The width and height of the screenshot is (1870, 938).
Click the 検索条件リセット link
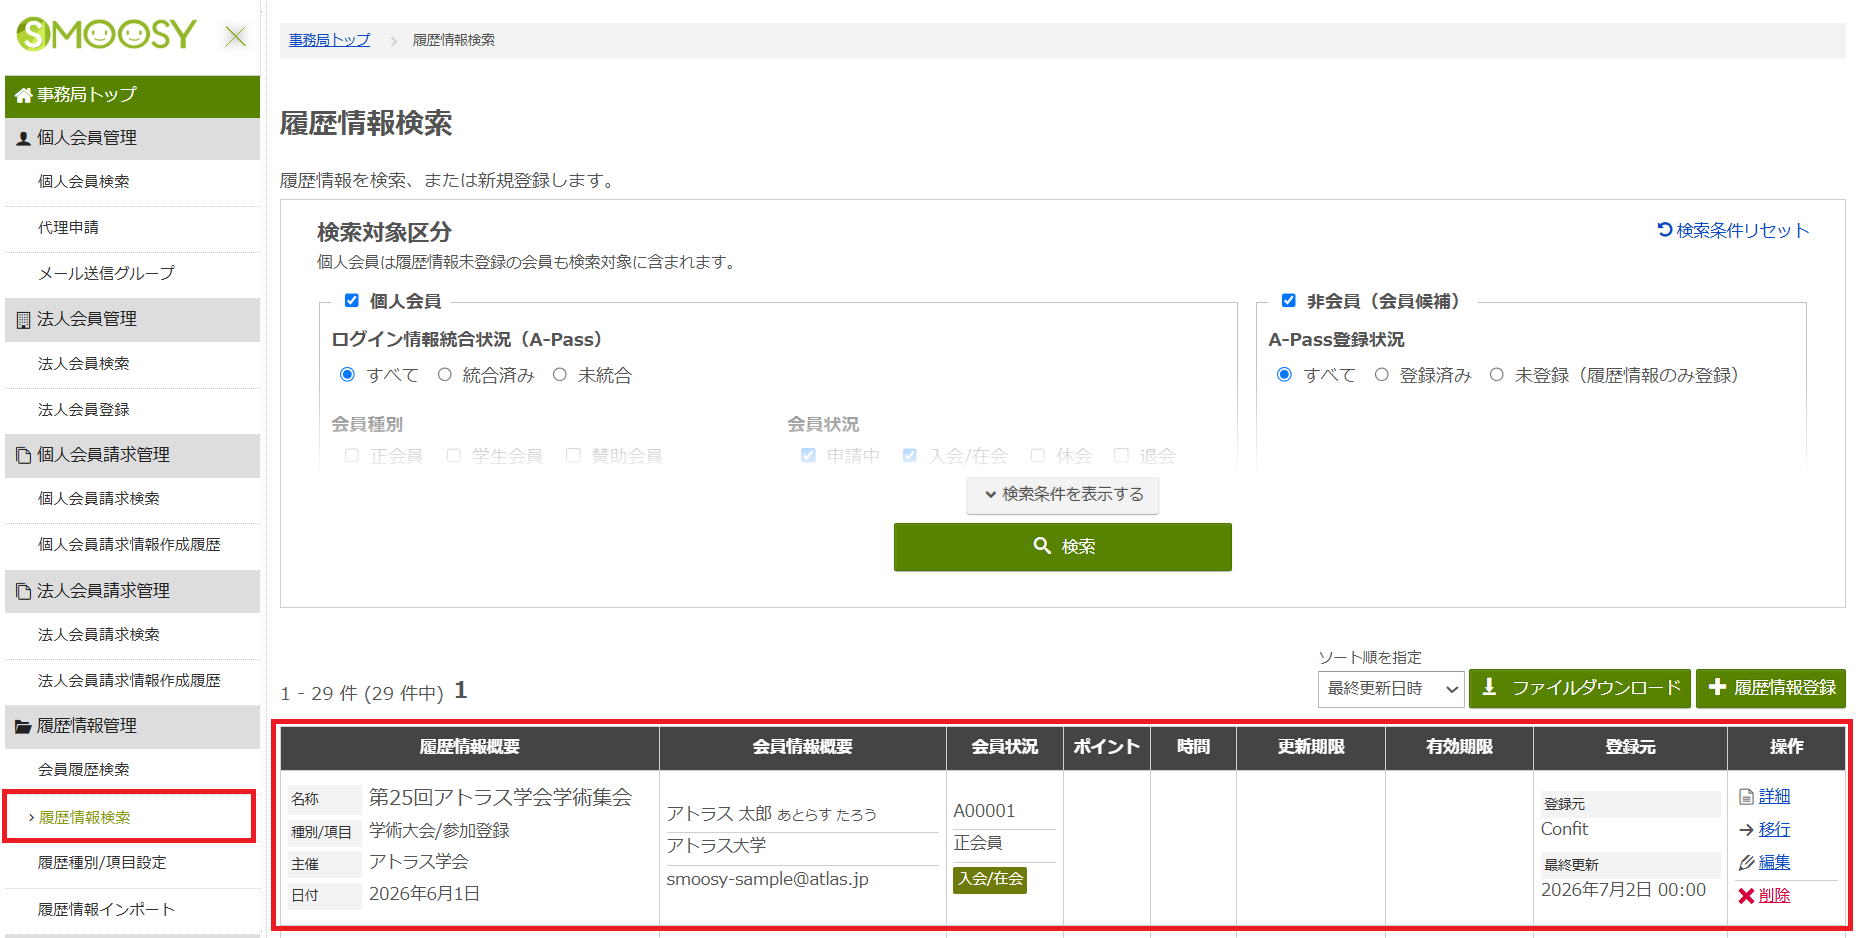(1733, 230)
